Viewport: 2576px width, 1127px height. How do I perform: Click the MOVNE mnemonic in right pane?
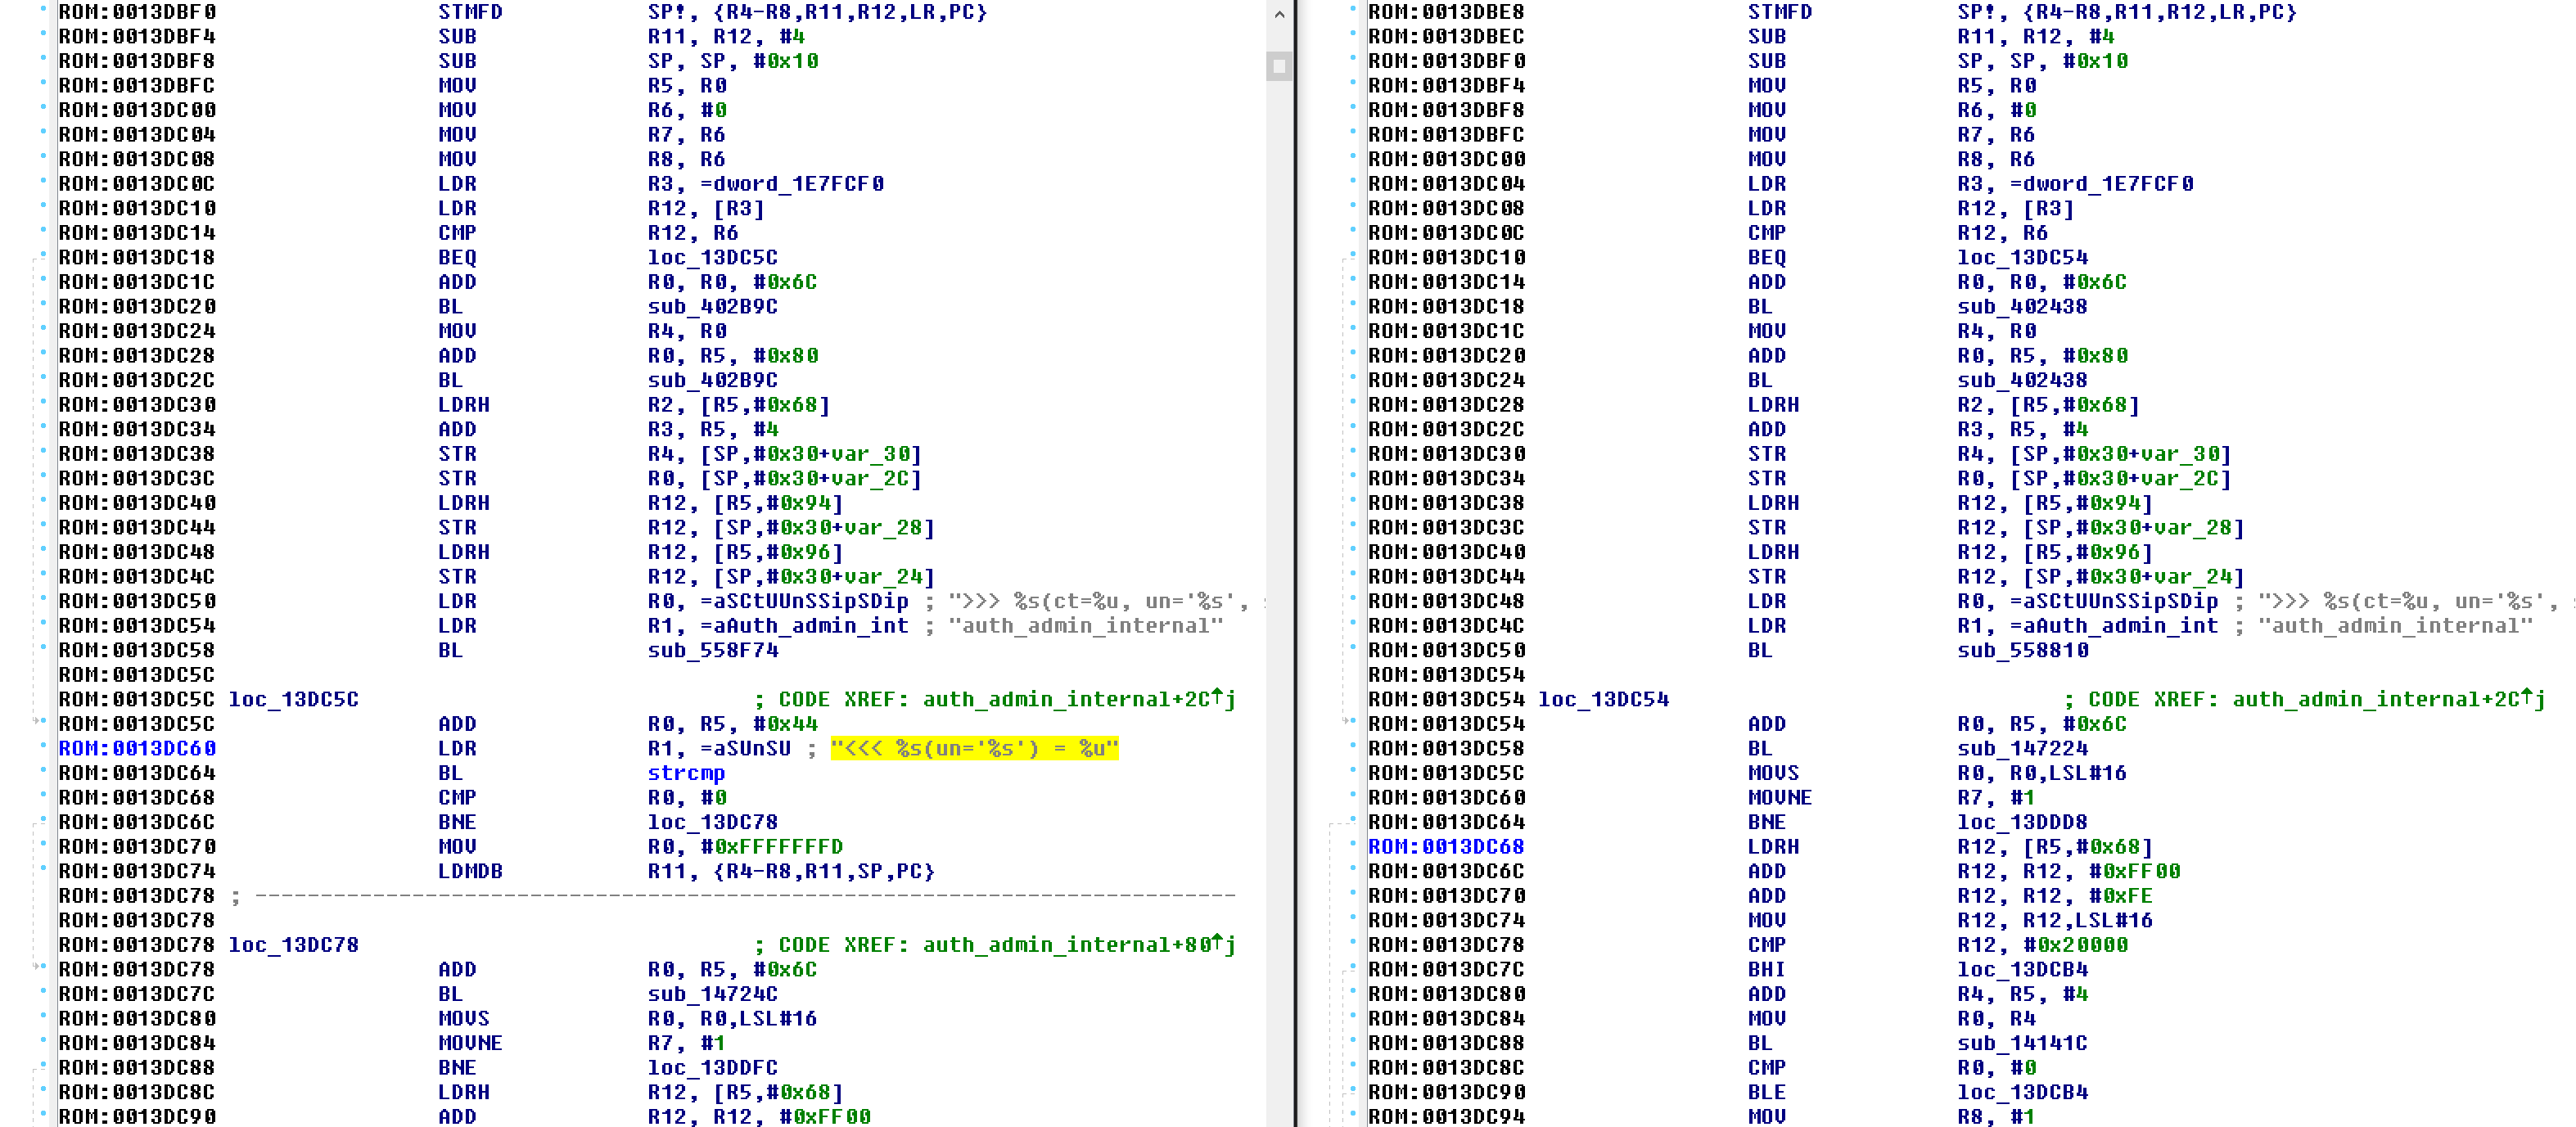coord(1780,798)
